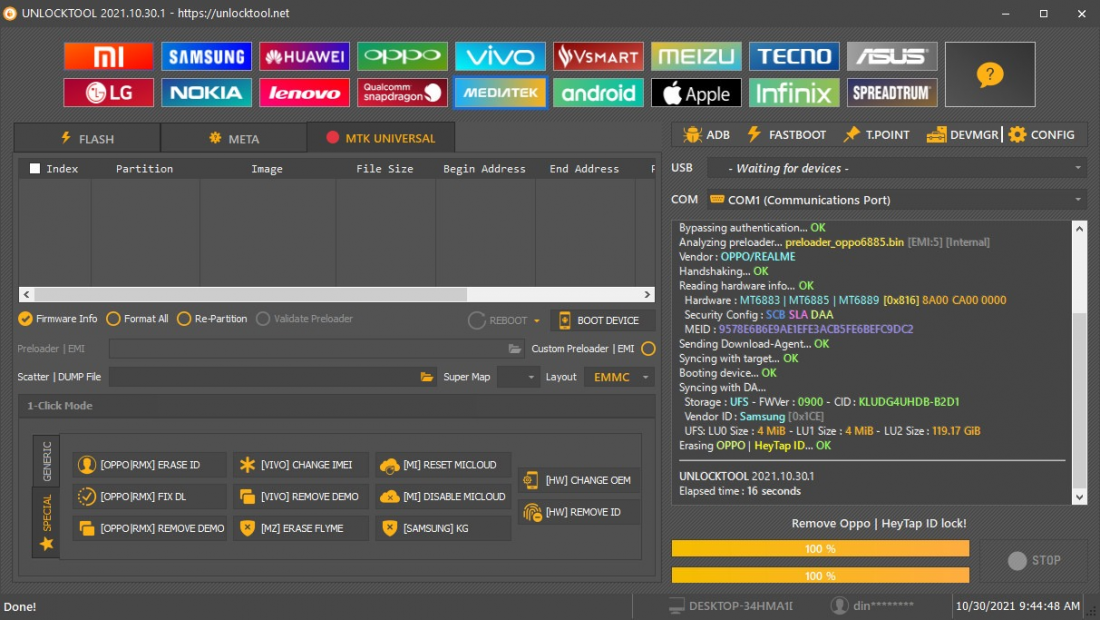Select the MTK UNIVERSAL tab

tap(381, 138)
